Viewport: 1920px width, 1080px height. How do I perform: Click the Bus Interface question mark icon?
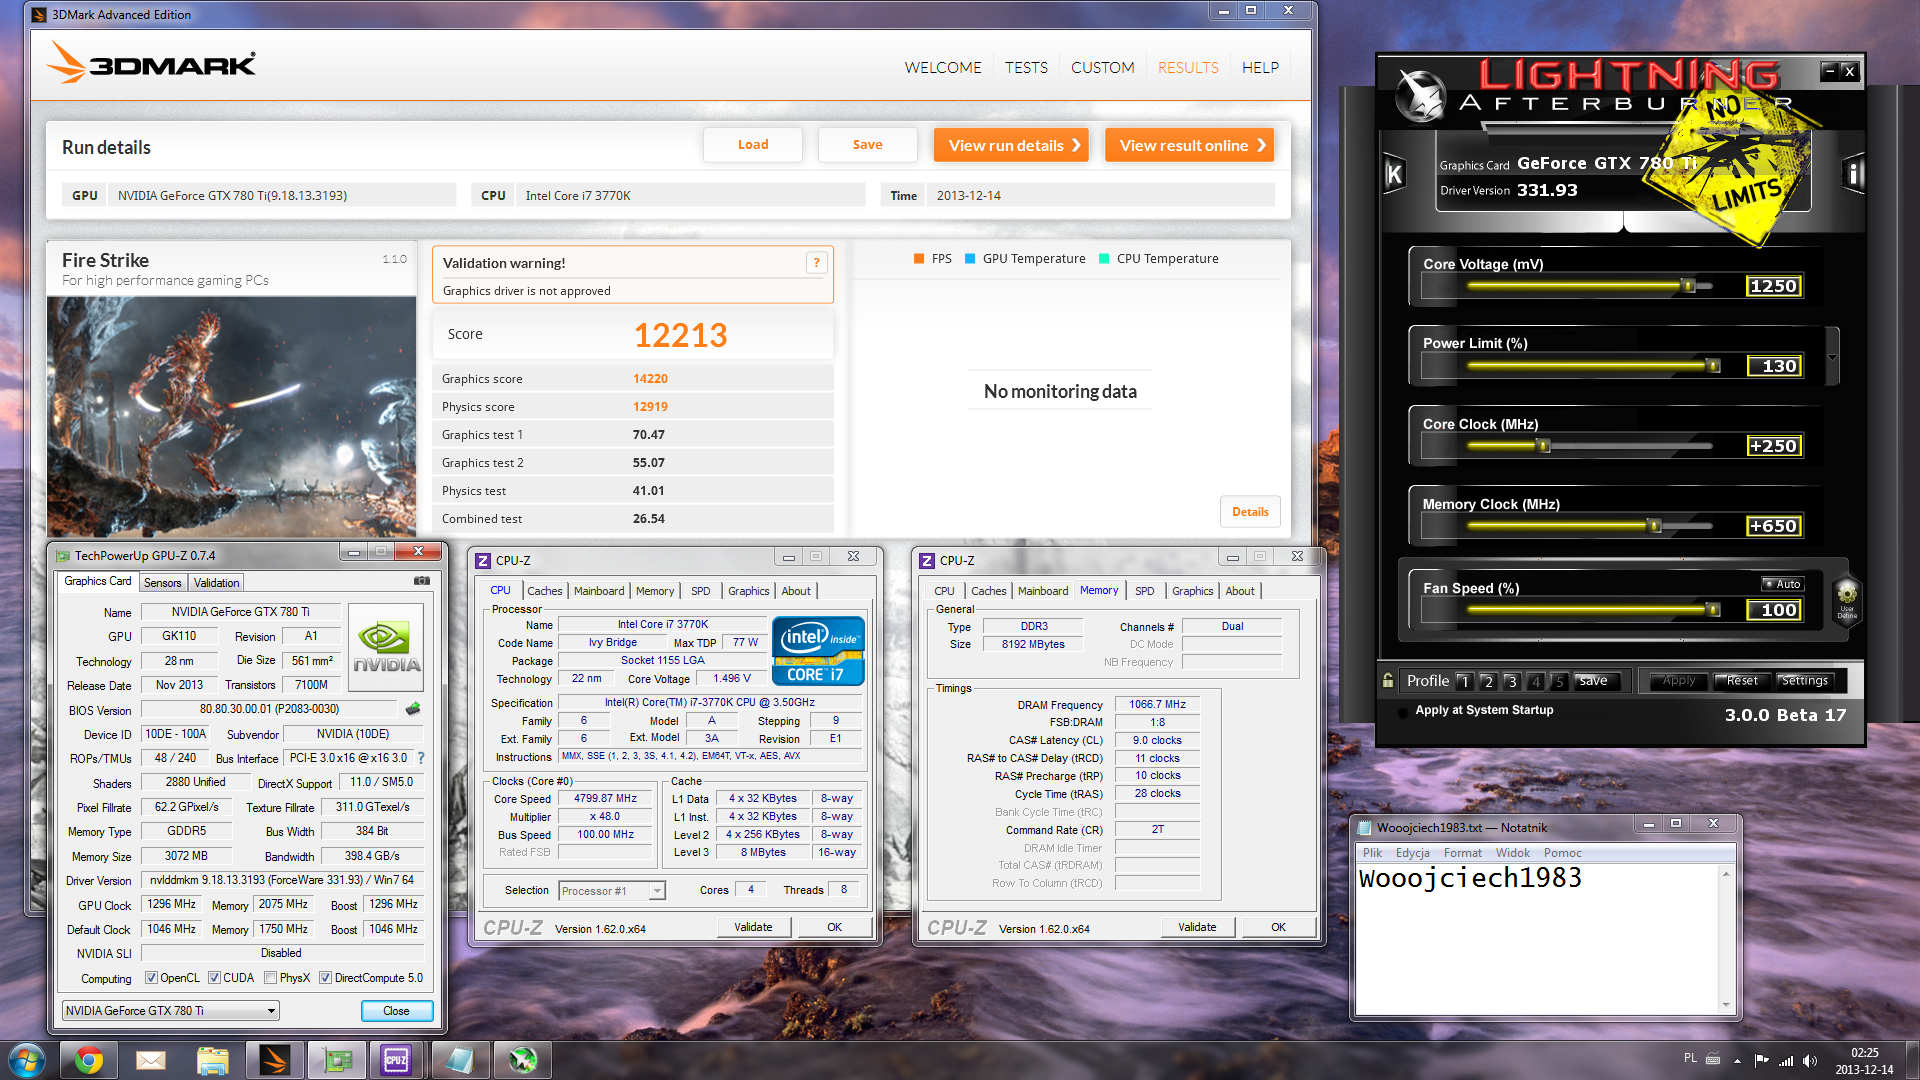[421, 758]
